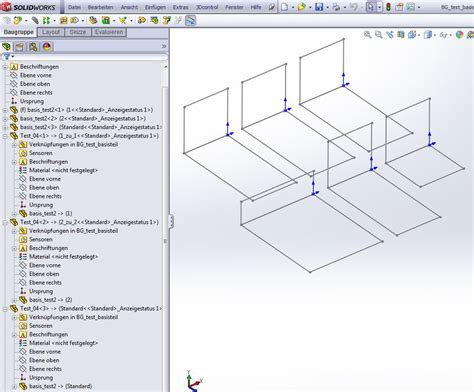
Task: Open the ConfigurationManager tab icon
Action: (x=33, y=47)
